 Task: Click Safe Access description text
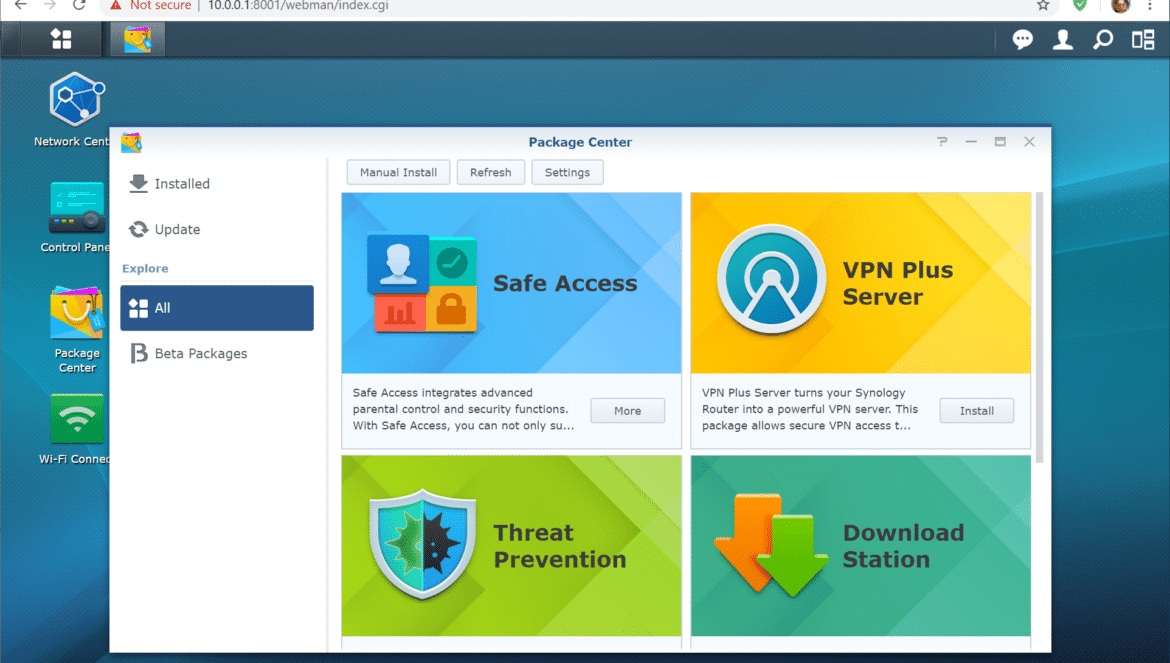(463, 409)
